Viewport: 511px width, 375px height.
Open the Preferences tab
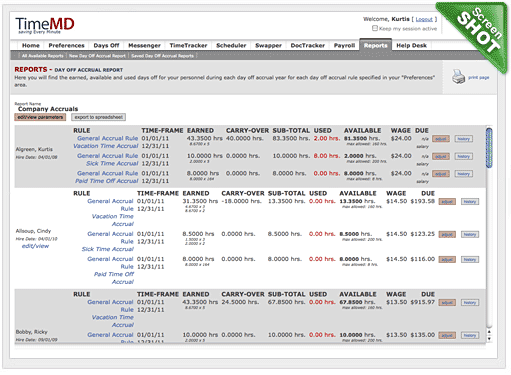(x=66, y=45)
